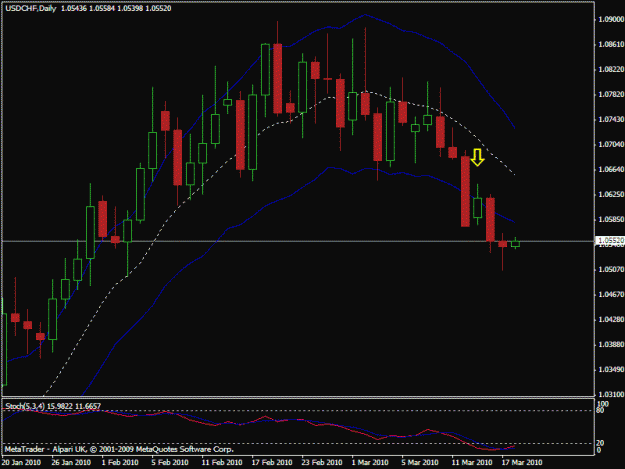Click the 17 Mar 2010 date label
The image size is (625, 469).
[522, 463]
